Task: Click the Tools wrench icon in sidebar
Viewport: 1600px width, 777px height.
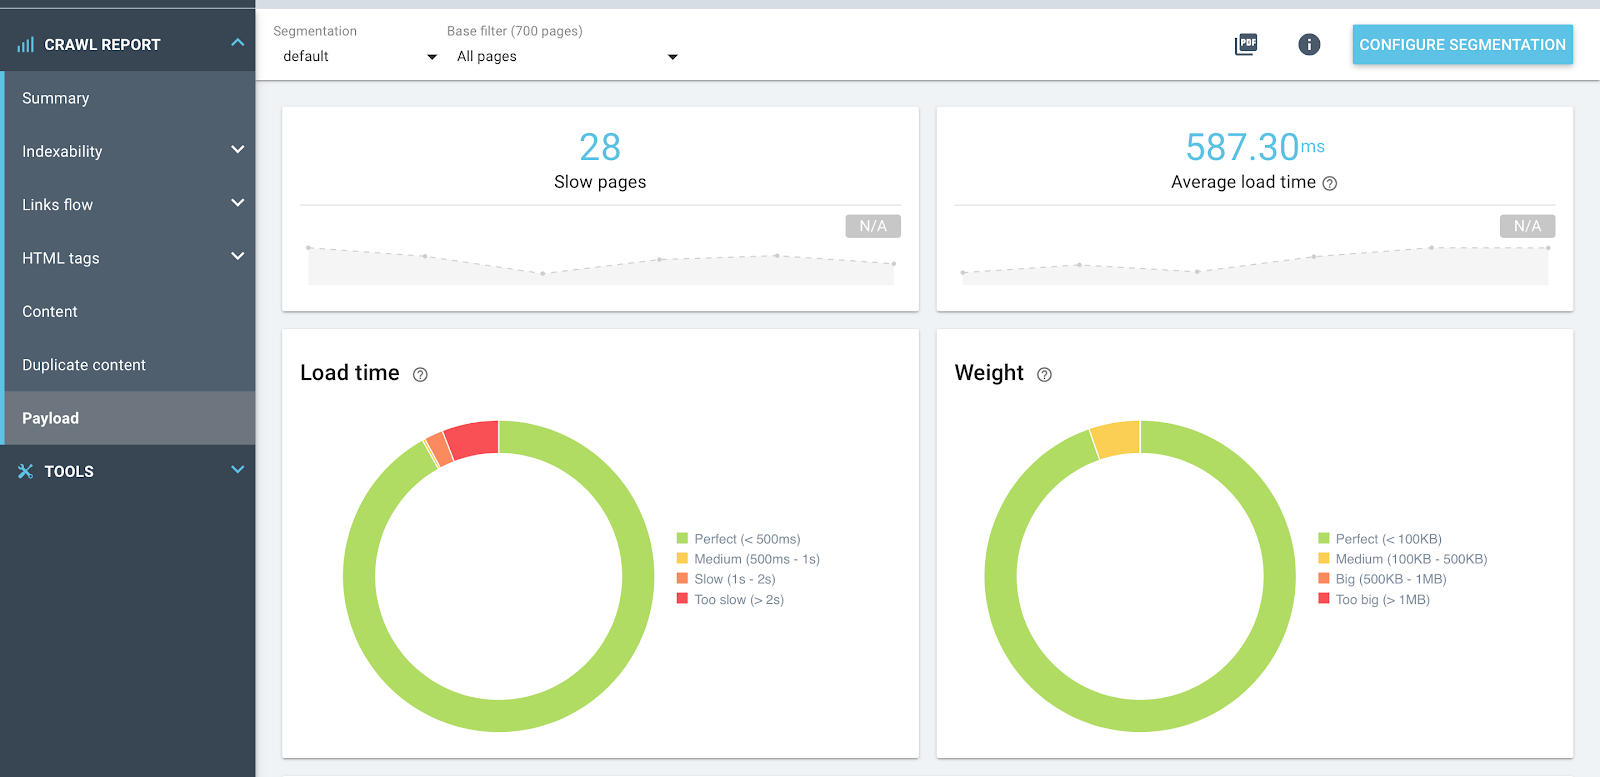Action: pos(26,471)
